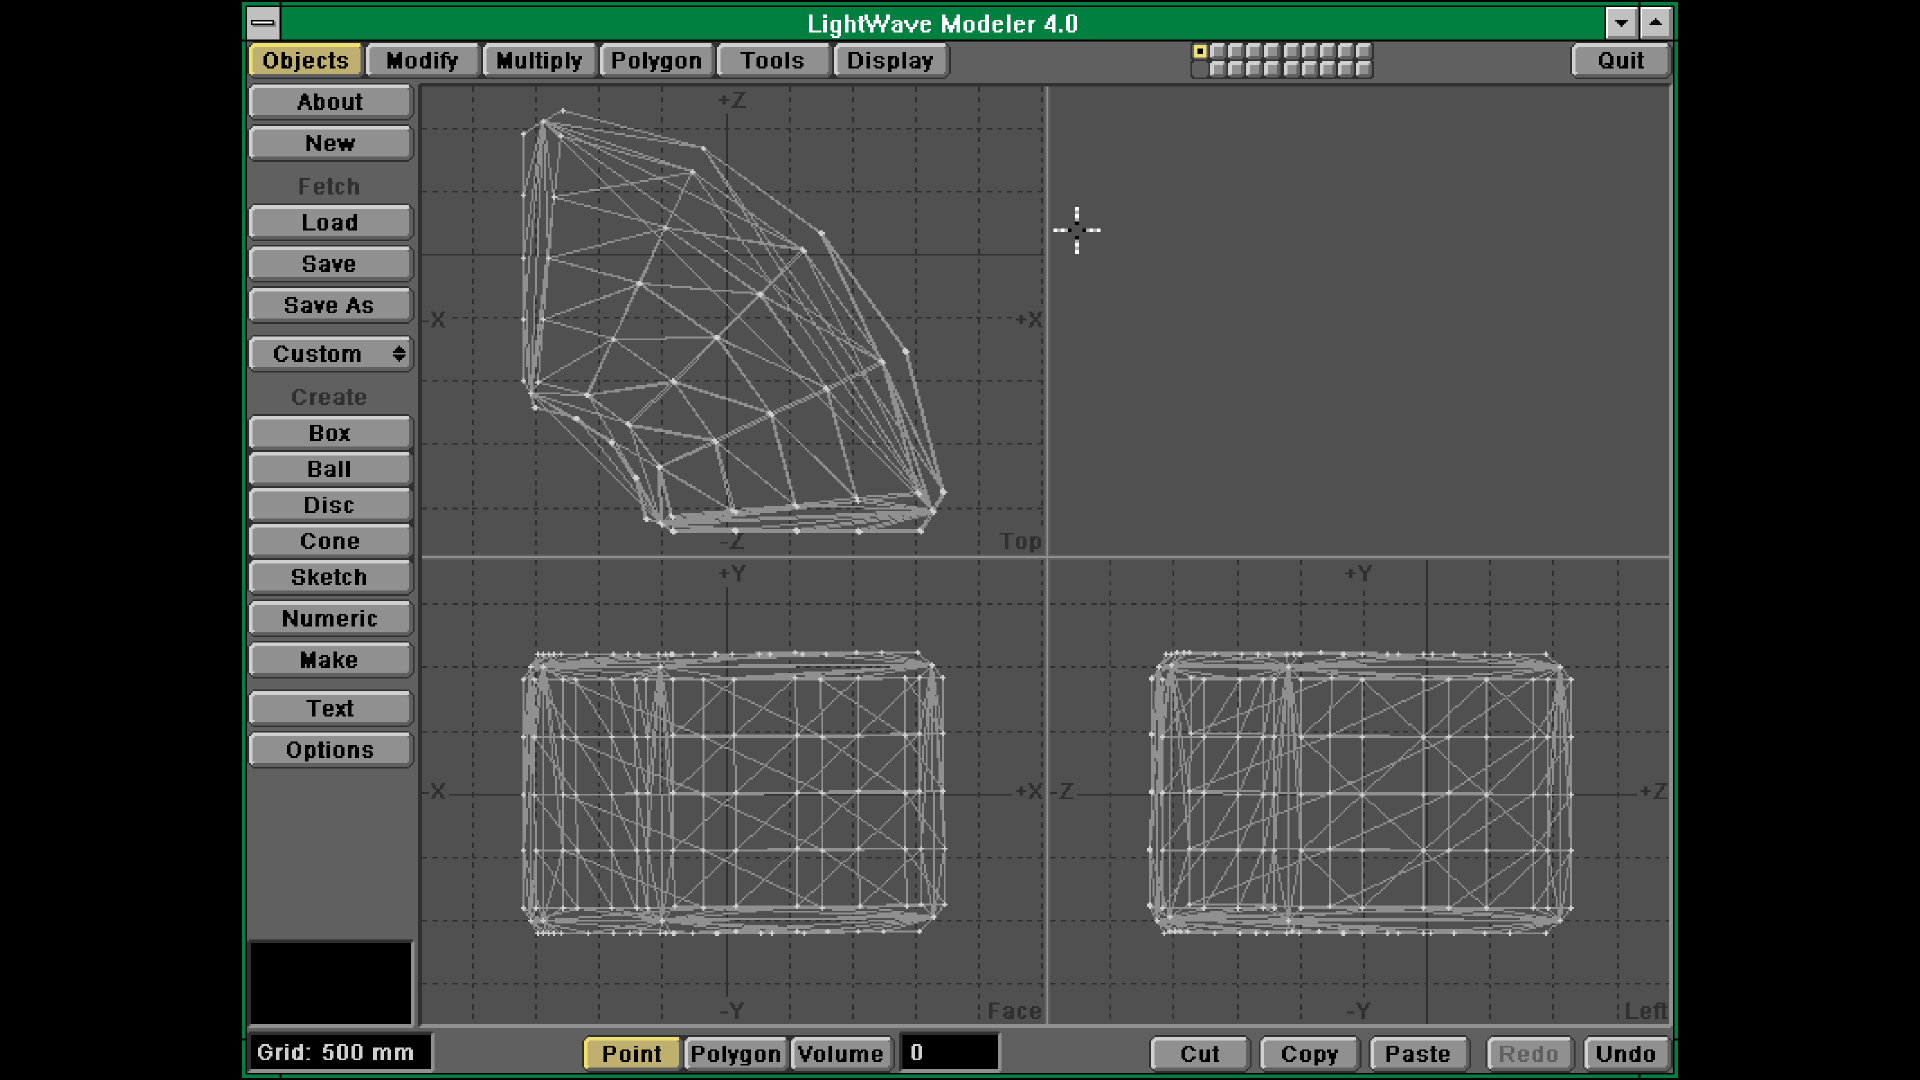Set layer 2 as background in bottom row

click(x=1218, y=69)
